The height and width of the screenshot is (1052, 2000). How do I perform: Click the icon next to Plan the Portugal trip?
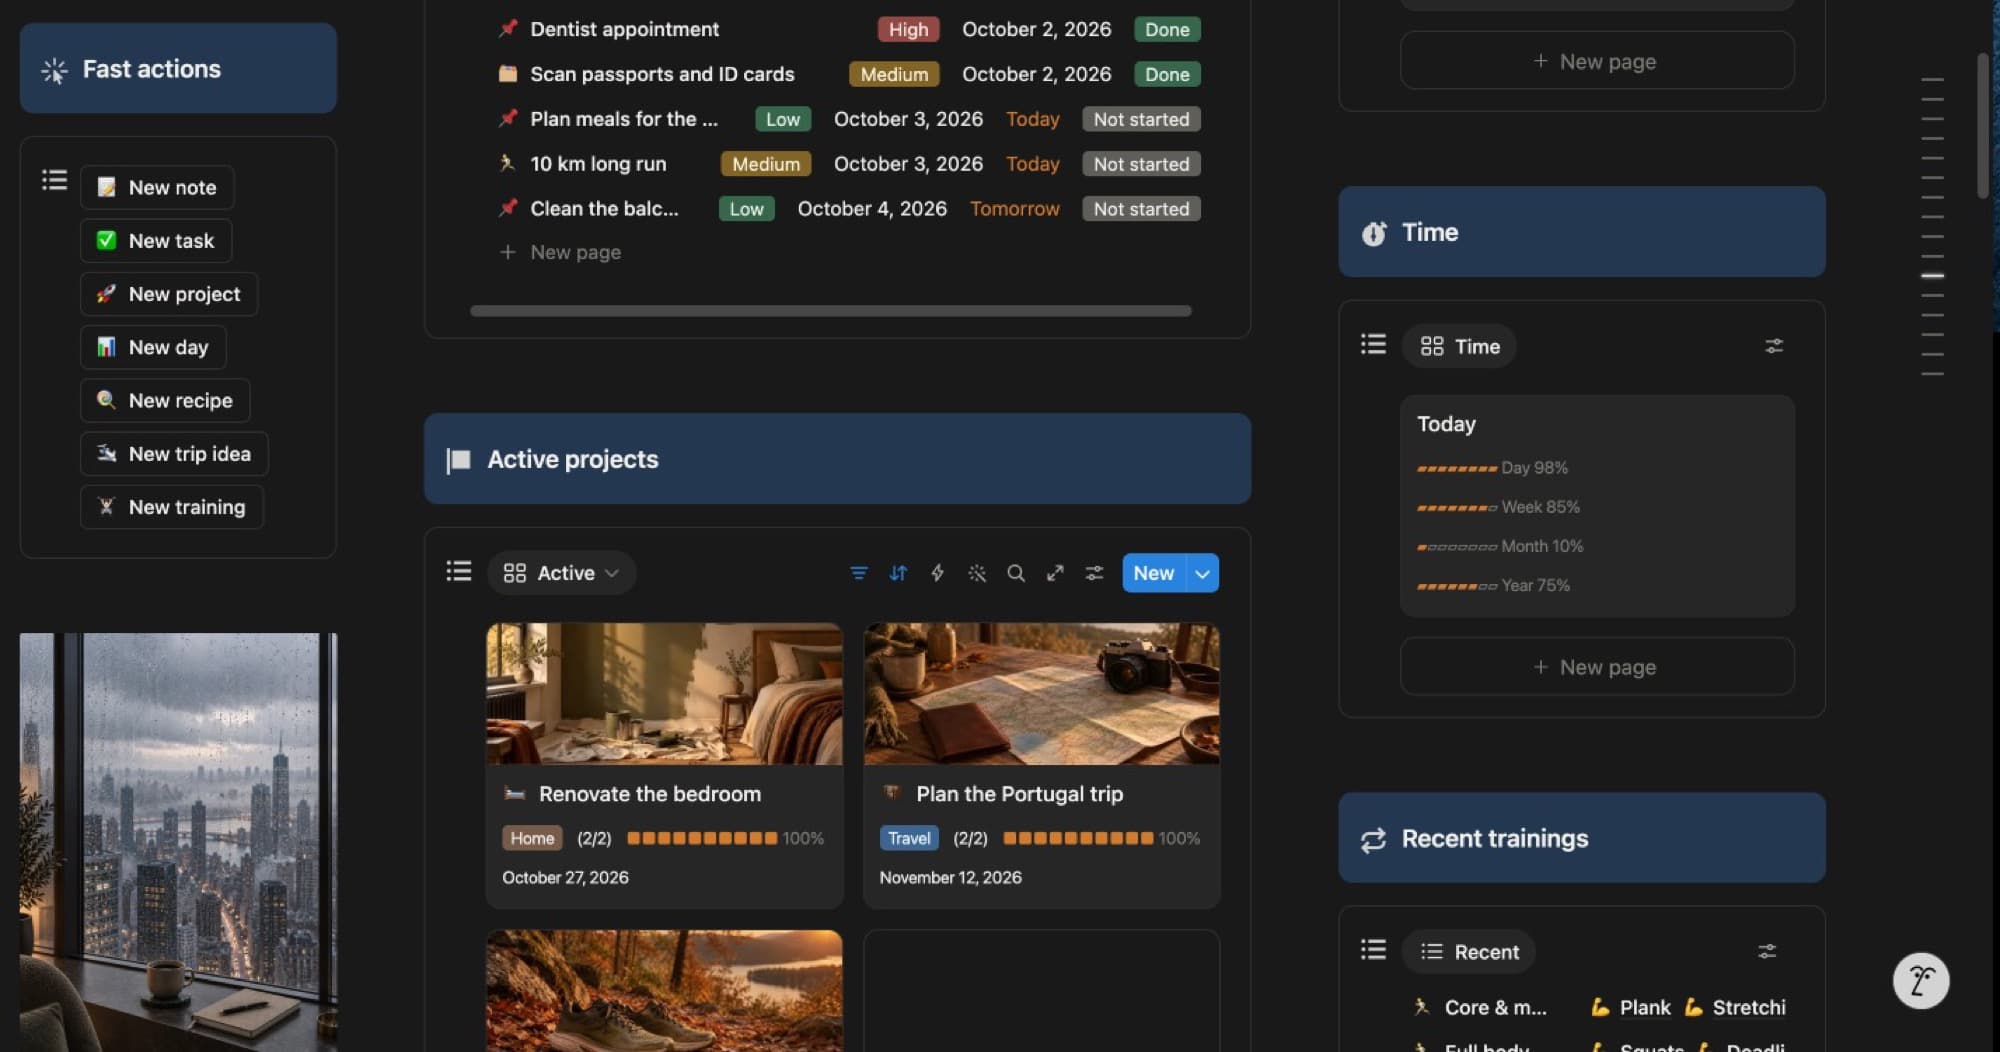[x=892, y=793]
